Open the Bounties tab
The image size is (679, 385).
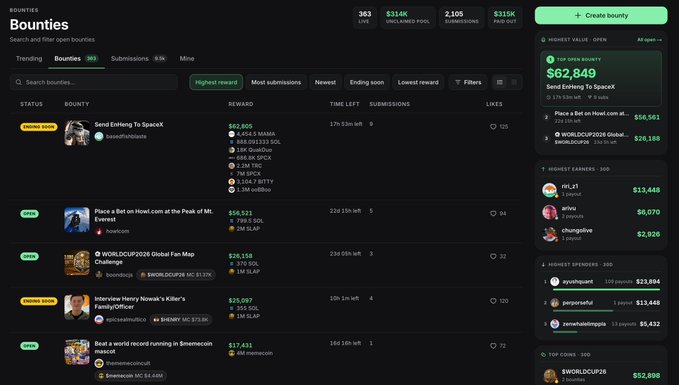(x=76, y=58)
